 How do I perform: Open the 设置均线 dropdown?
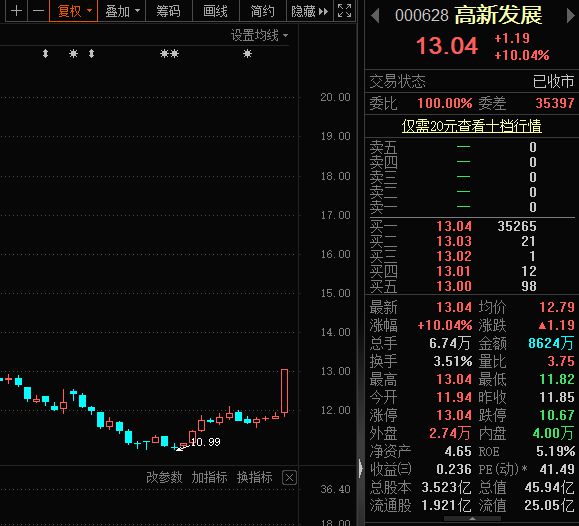(260, 35)
